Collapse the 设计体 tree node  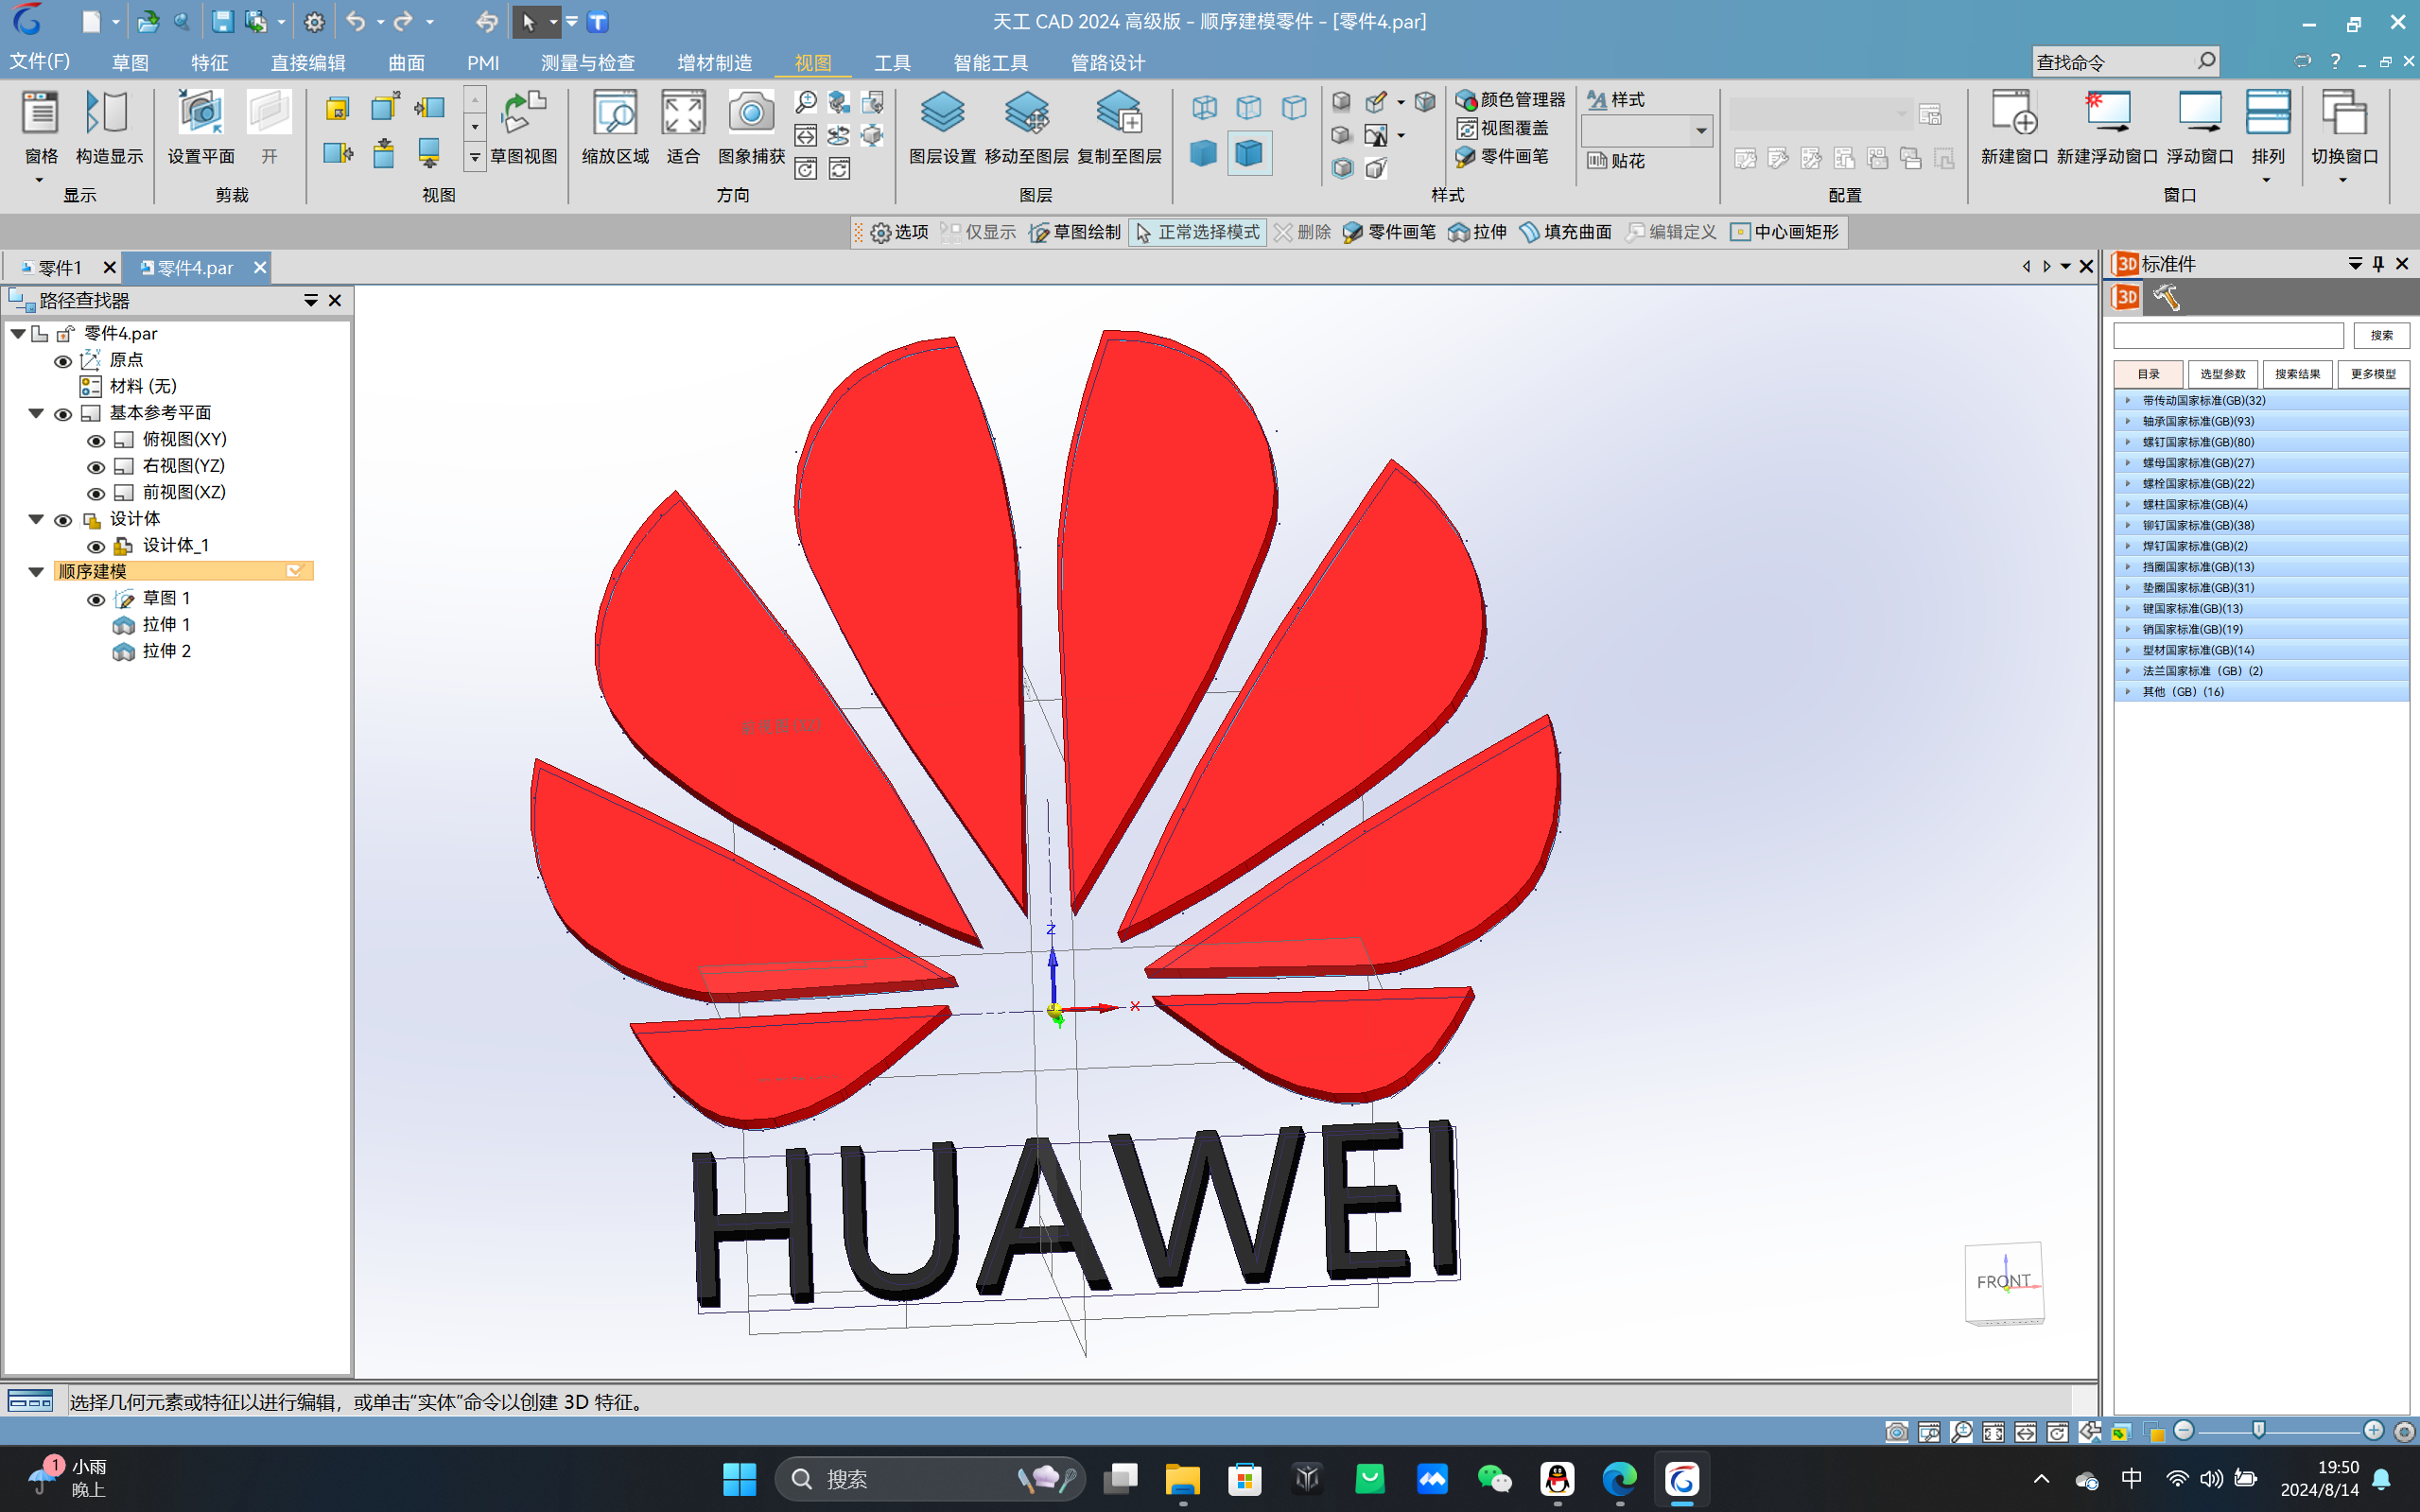[36, 519]
